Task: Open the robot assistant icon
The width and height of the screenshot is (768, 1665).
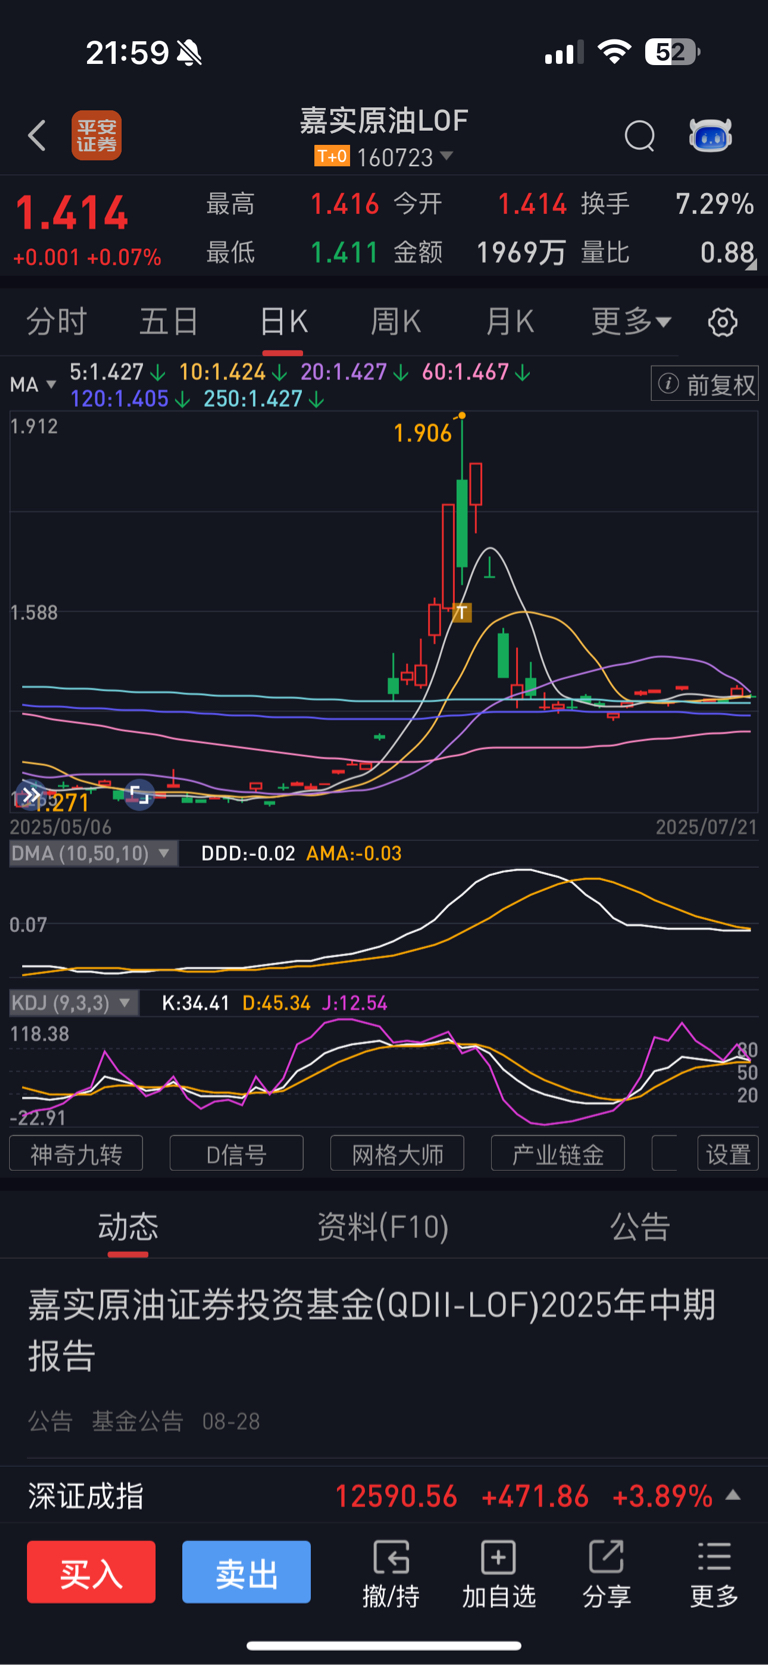Action: pos(711,135)
